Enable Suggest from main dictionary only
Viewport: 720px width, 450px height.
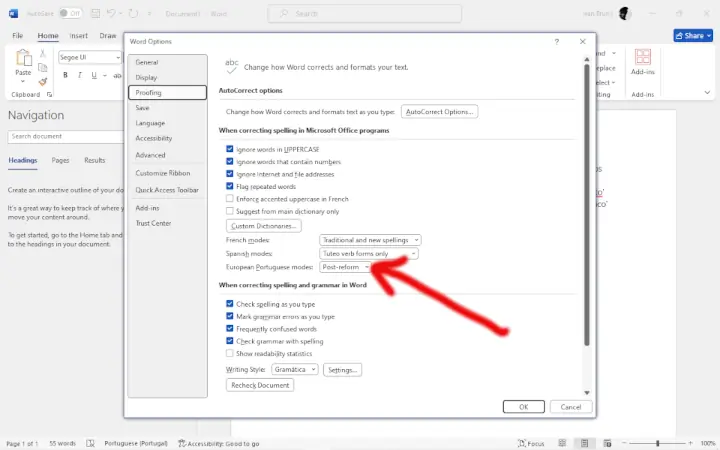tap(230, 211)
